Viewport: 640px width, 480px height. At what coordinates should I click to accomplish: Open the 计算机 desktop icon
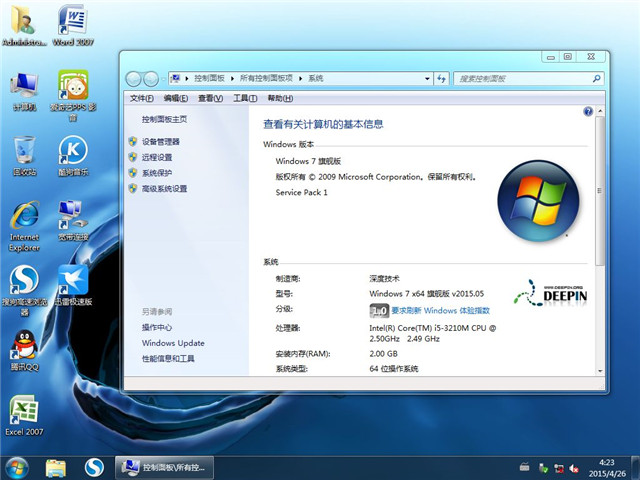click(x=24, y=91)
